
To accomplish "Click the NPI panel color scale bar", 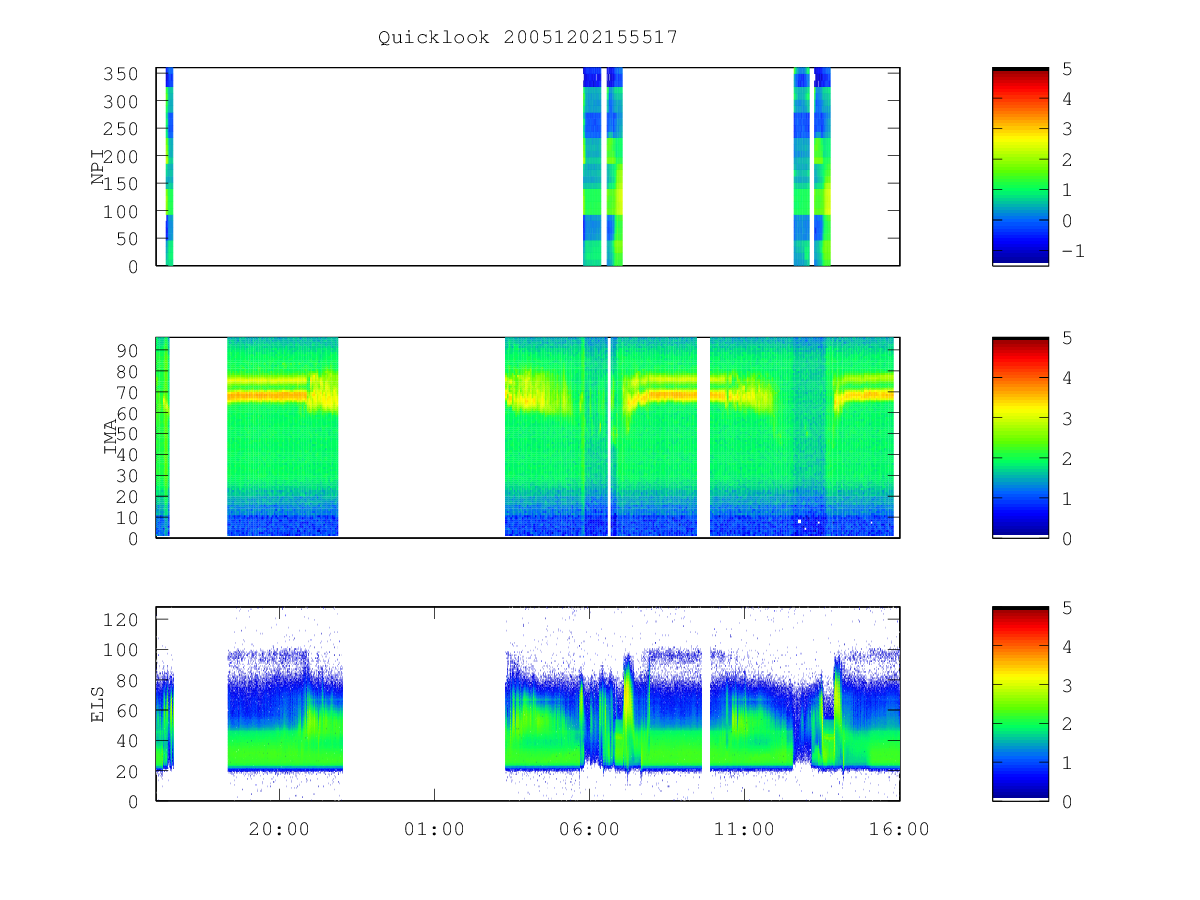I will (1020, 166).
